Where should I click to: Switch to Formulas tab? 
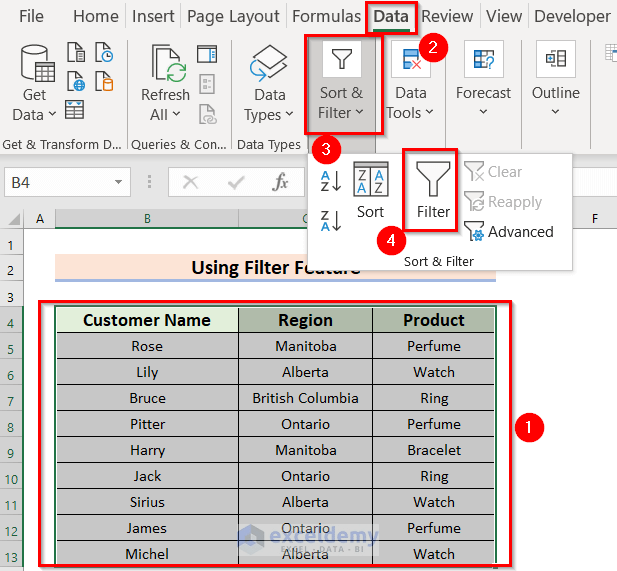tap(326, 17)
